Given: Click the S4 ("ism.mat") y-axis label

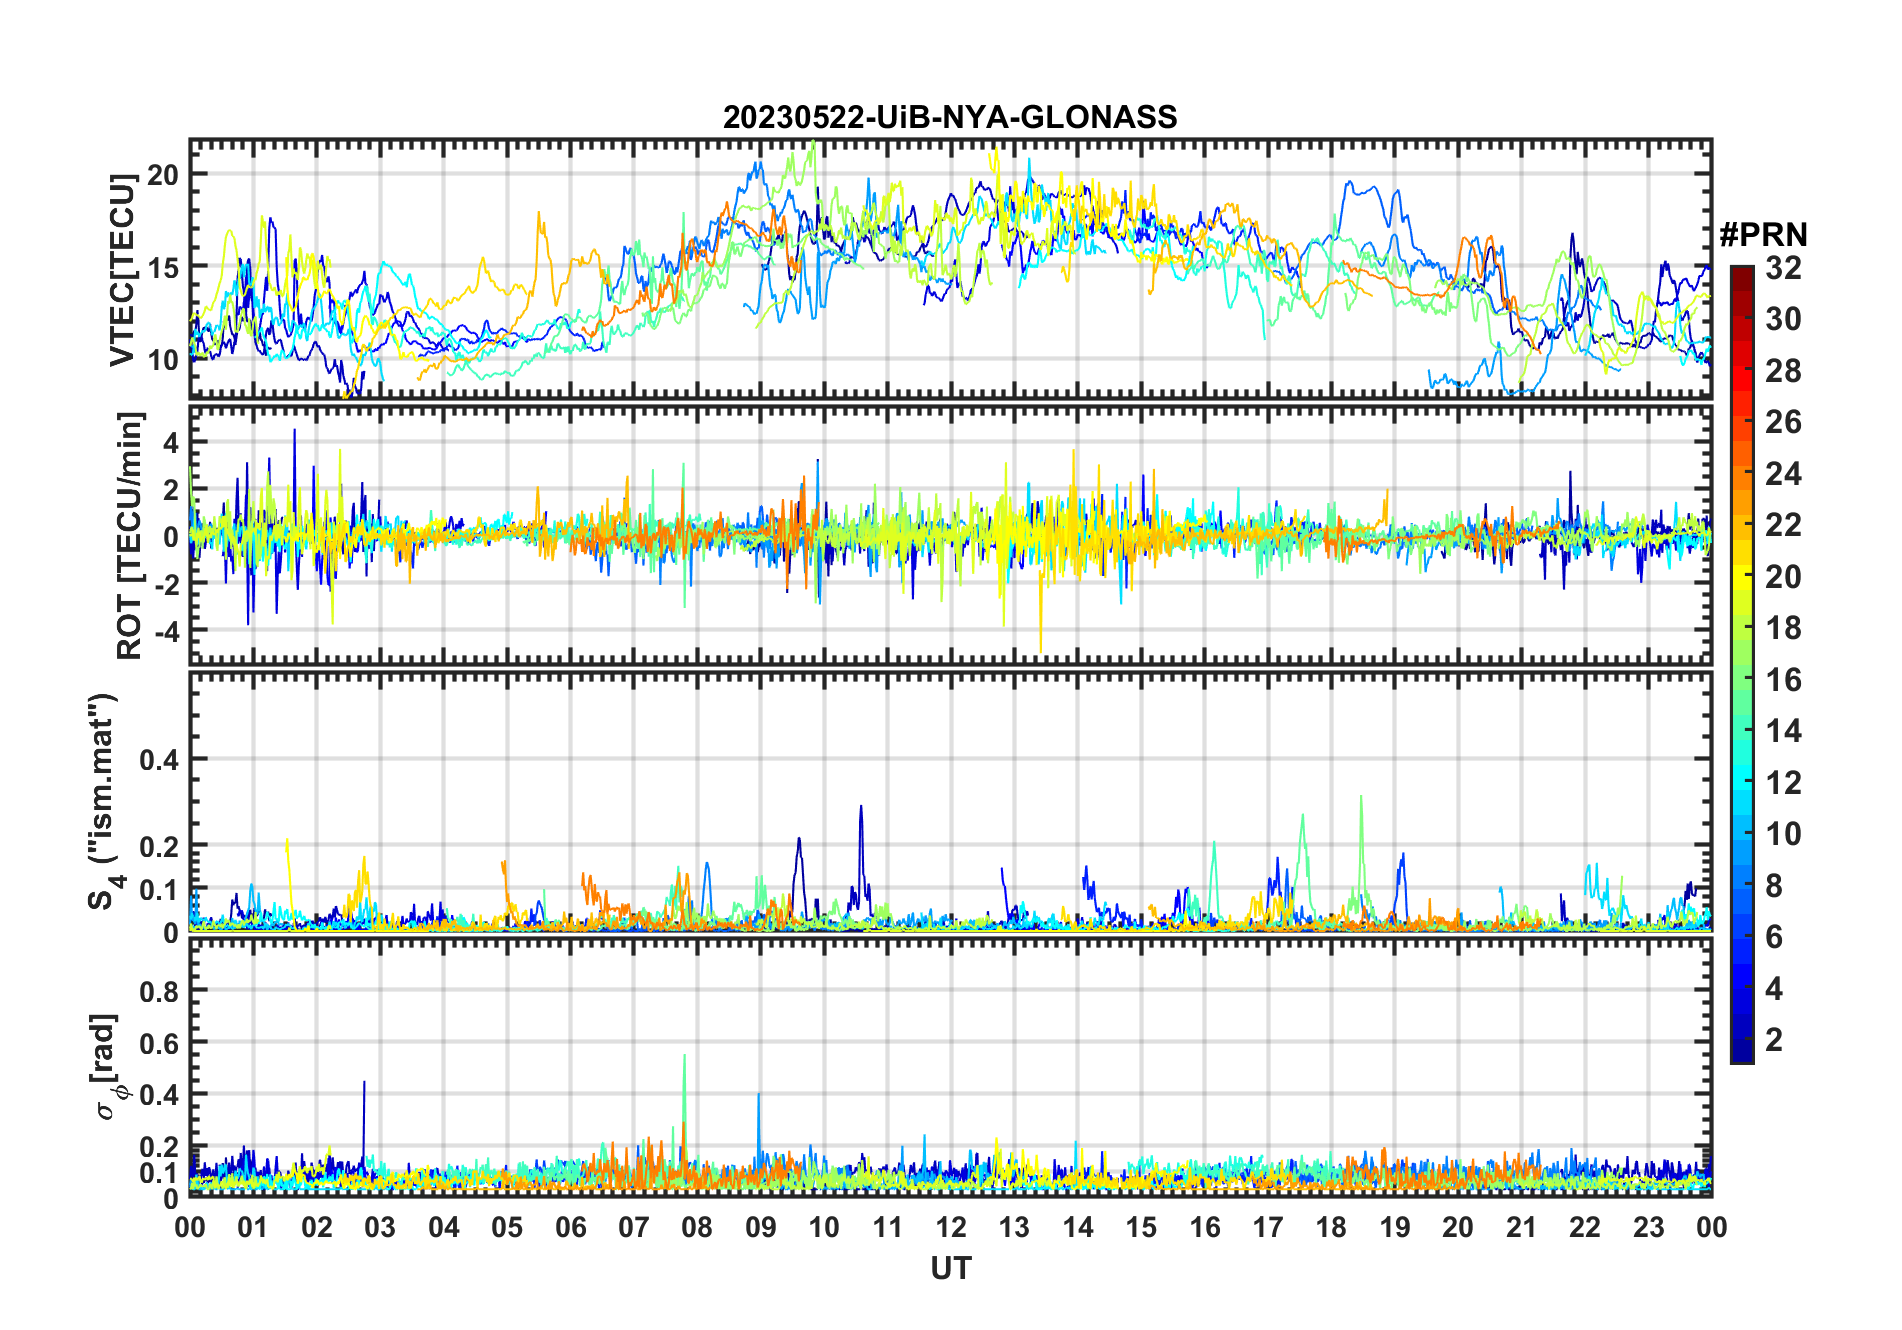Looking at the screenshot, I should click(103, 802).
